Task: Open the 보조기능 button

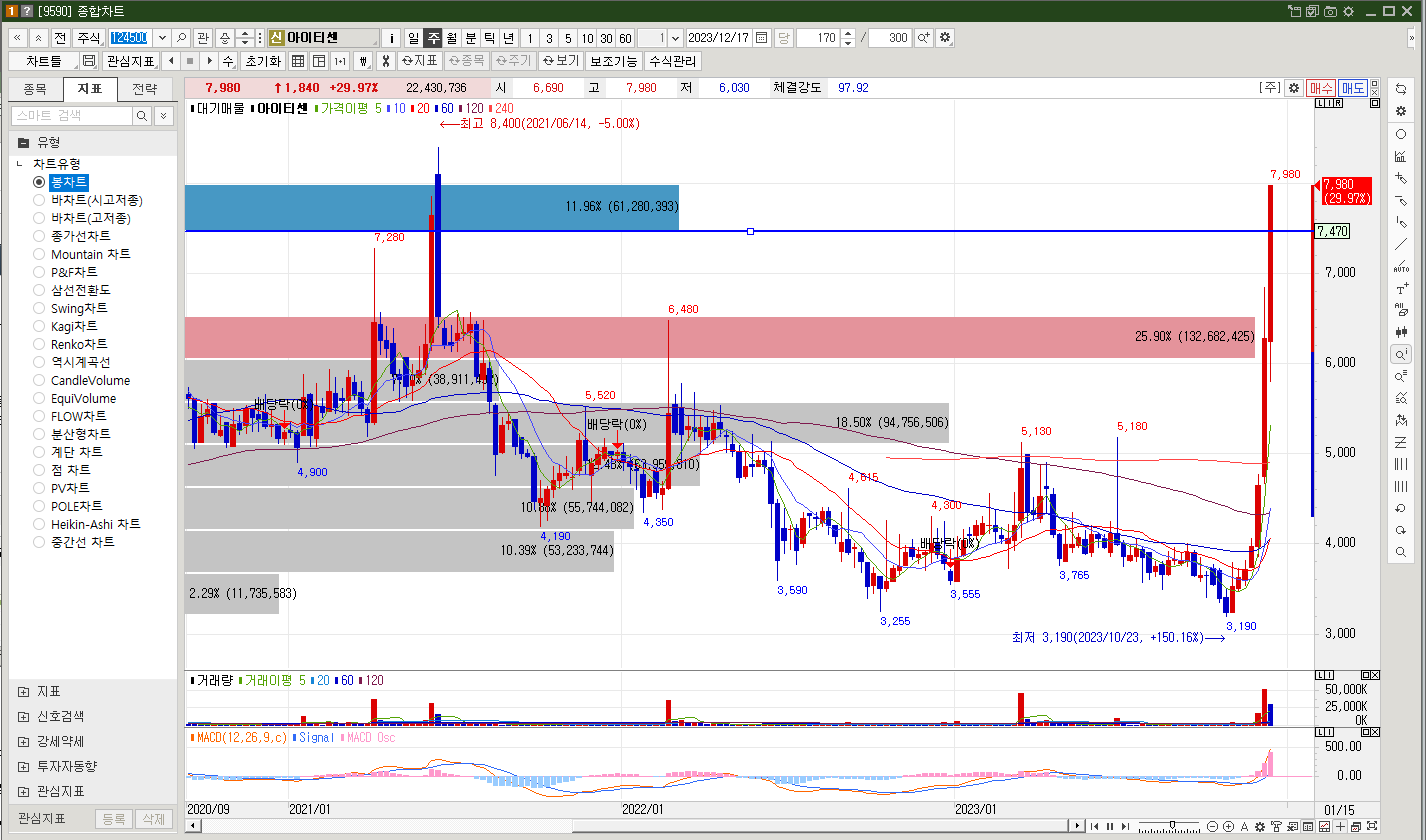Action: (x=613, y=61)
